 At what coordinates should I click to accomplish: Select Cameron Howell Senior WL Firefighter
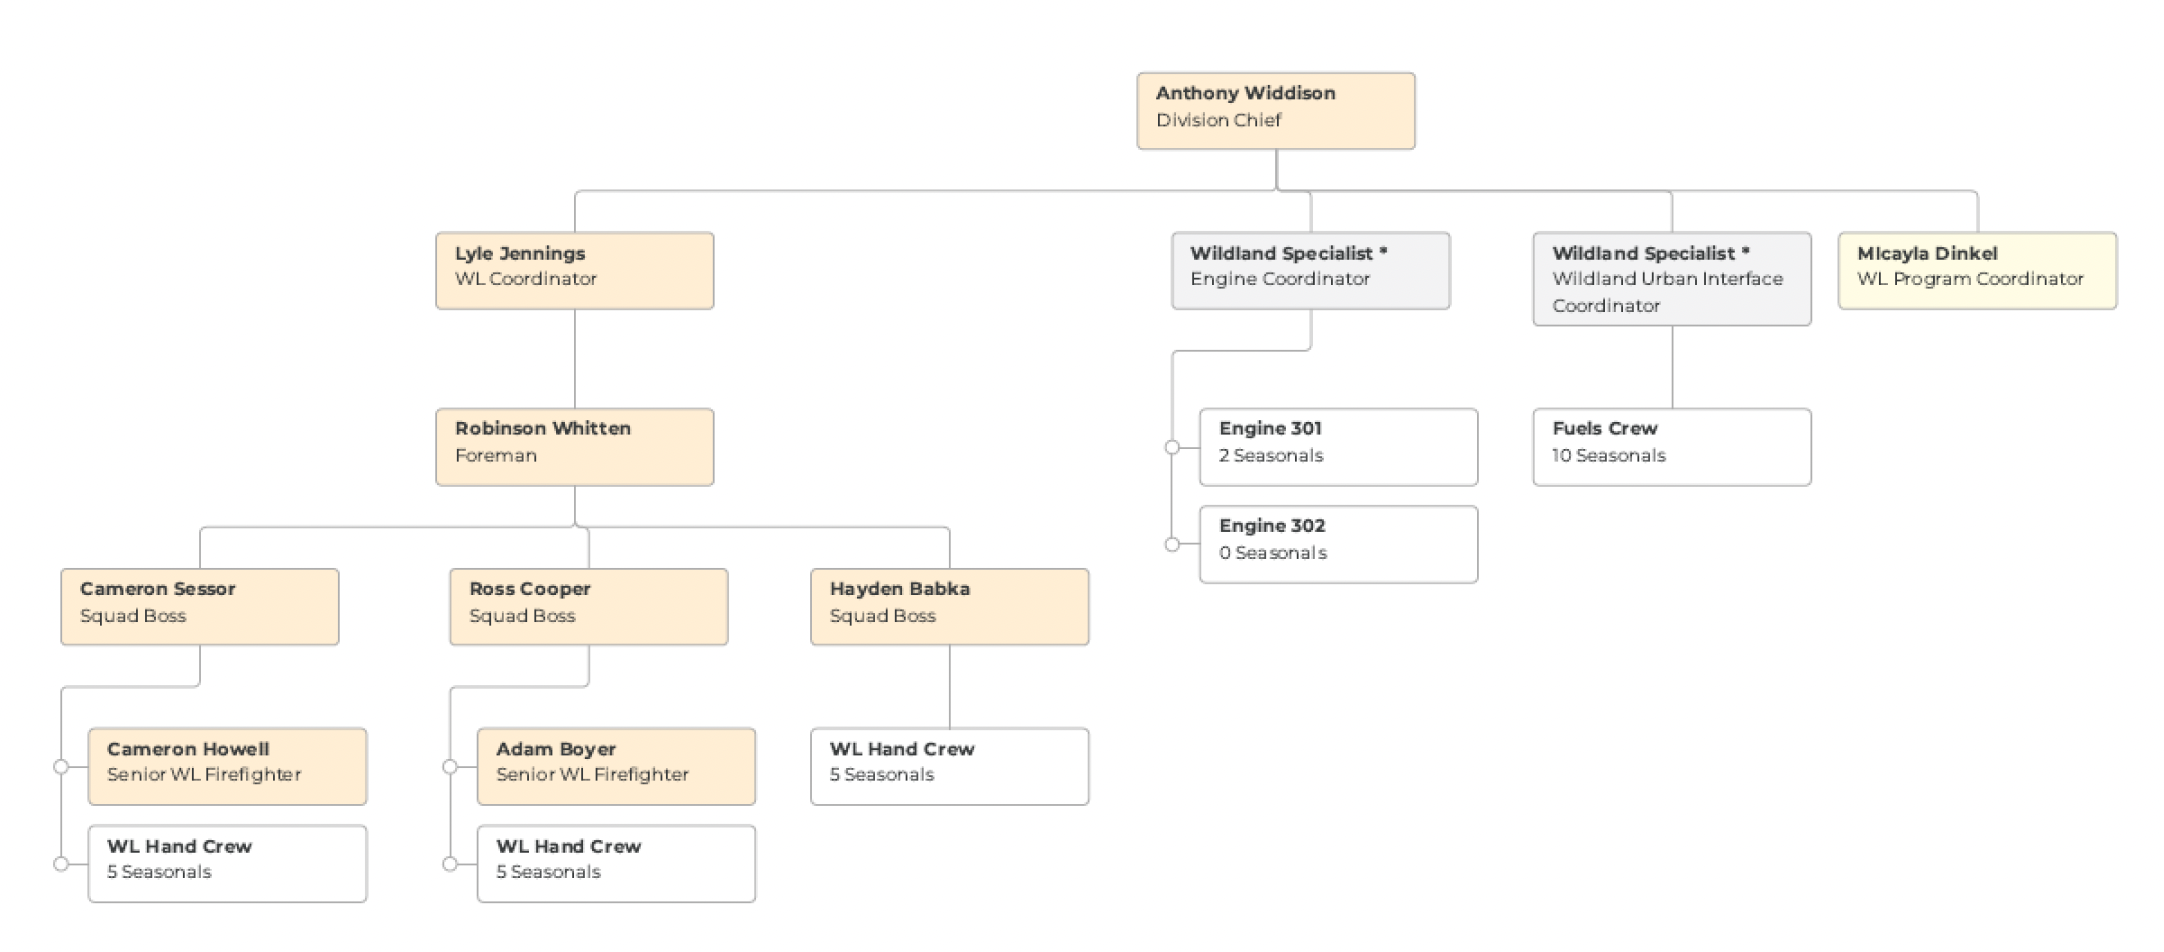point(227,766)
